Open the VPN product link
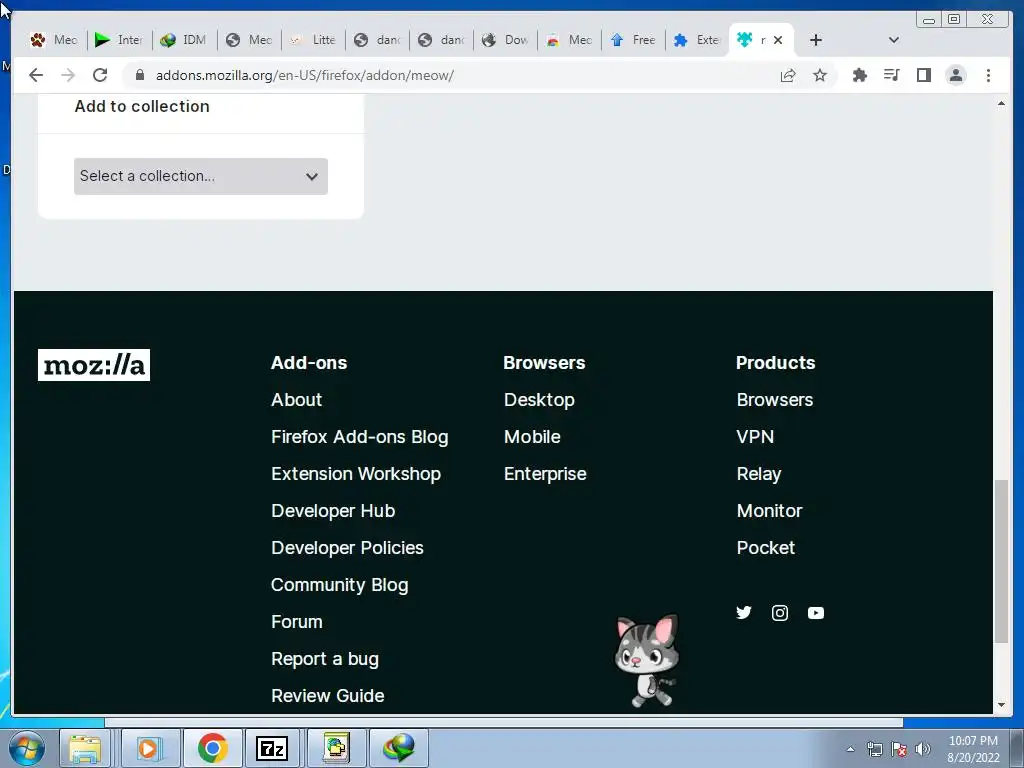The image size is (1024, 768). pyautogui.click(x=755, y=437)
